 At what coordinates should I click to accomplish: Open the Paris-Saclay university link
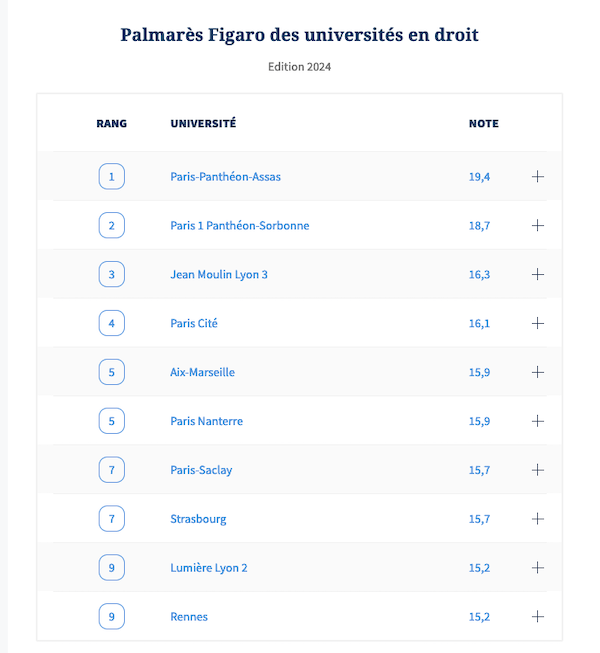click(x=201, y=470)
